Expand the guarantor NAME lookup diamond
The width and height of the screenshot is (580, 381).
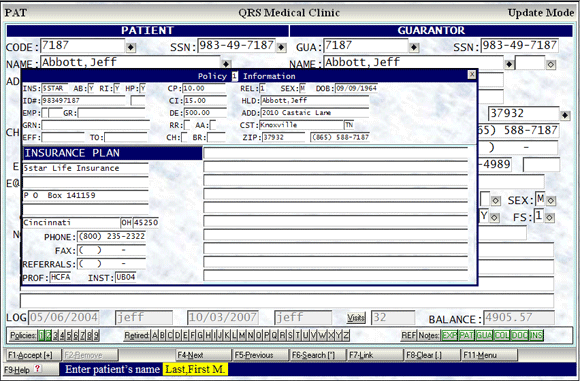tap(509, 64)
